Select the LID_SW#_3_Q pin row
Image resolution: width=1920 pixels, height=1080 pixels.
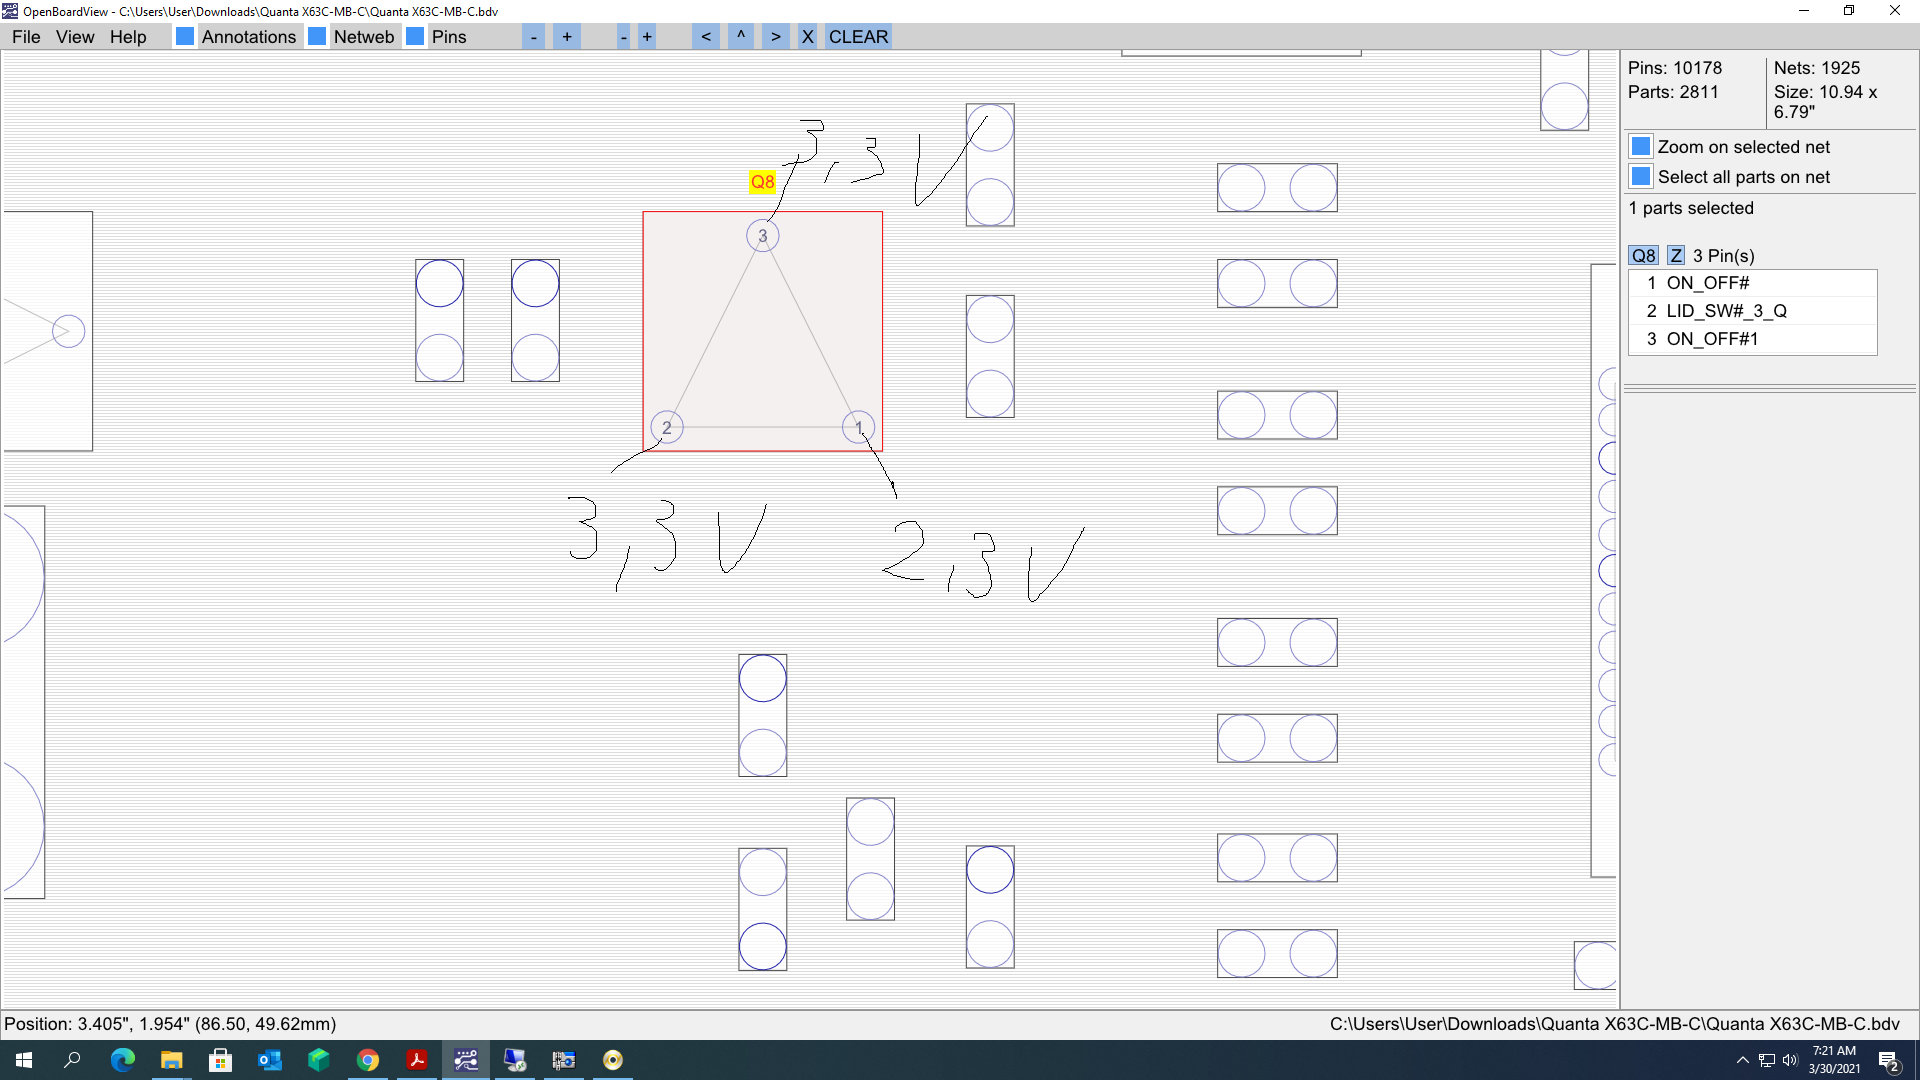point(1750,311)
